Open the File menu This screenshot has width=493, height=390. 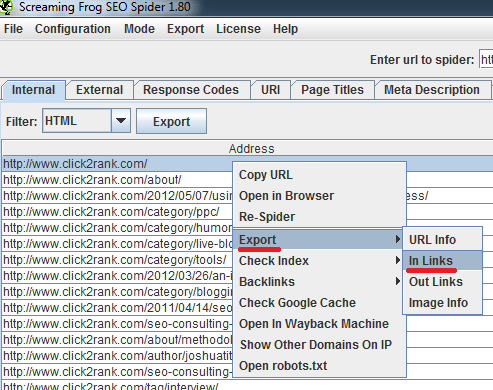(x=13, y=29)
